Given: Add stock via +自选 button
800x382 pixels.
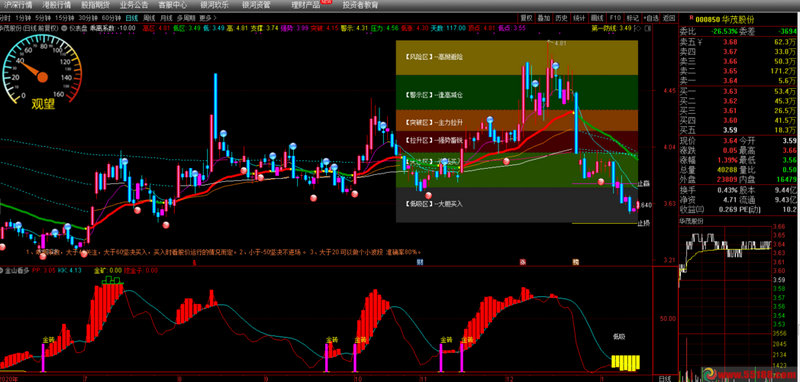Looking at the screenshot, I should 651,17.
